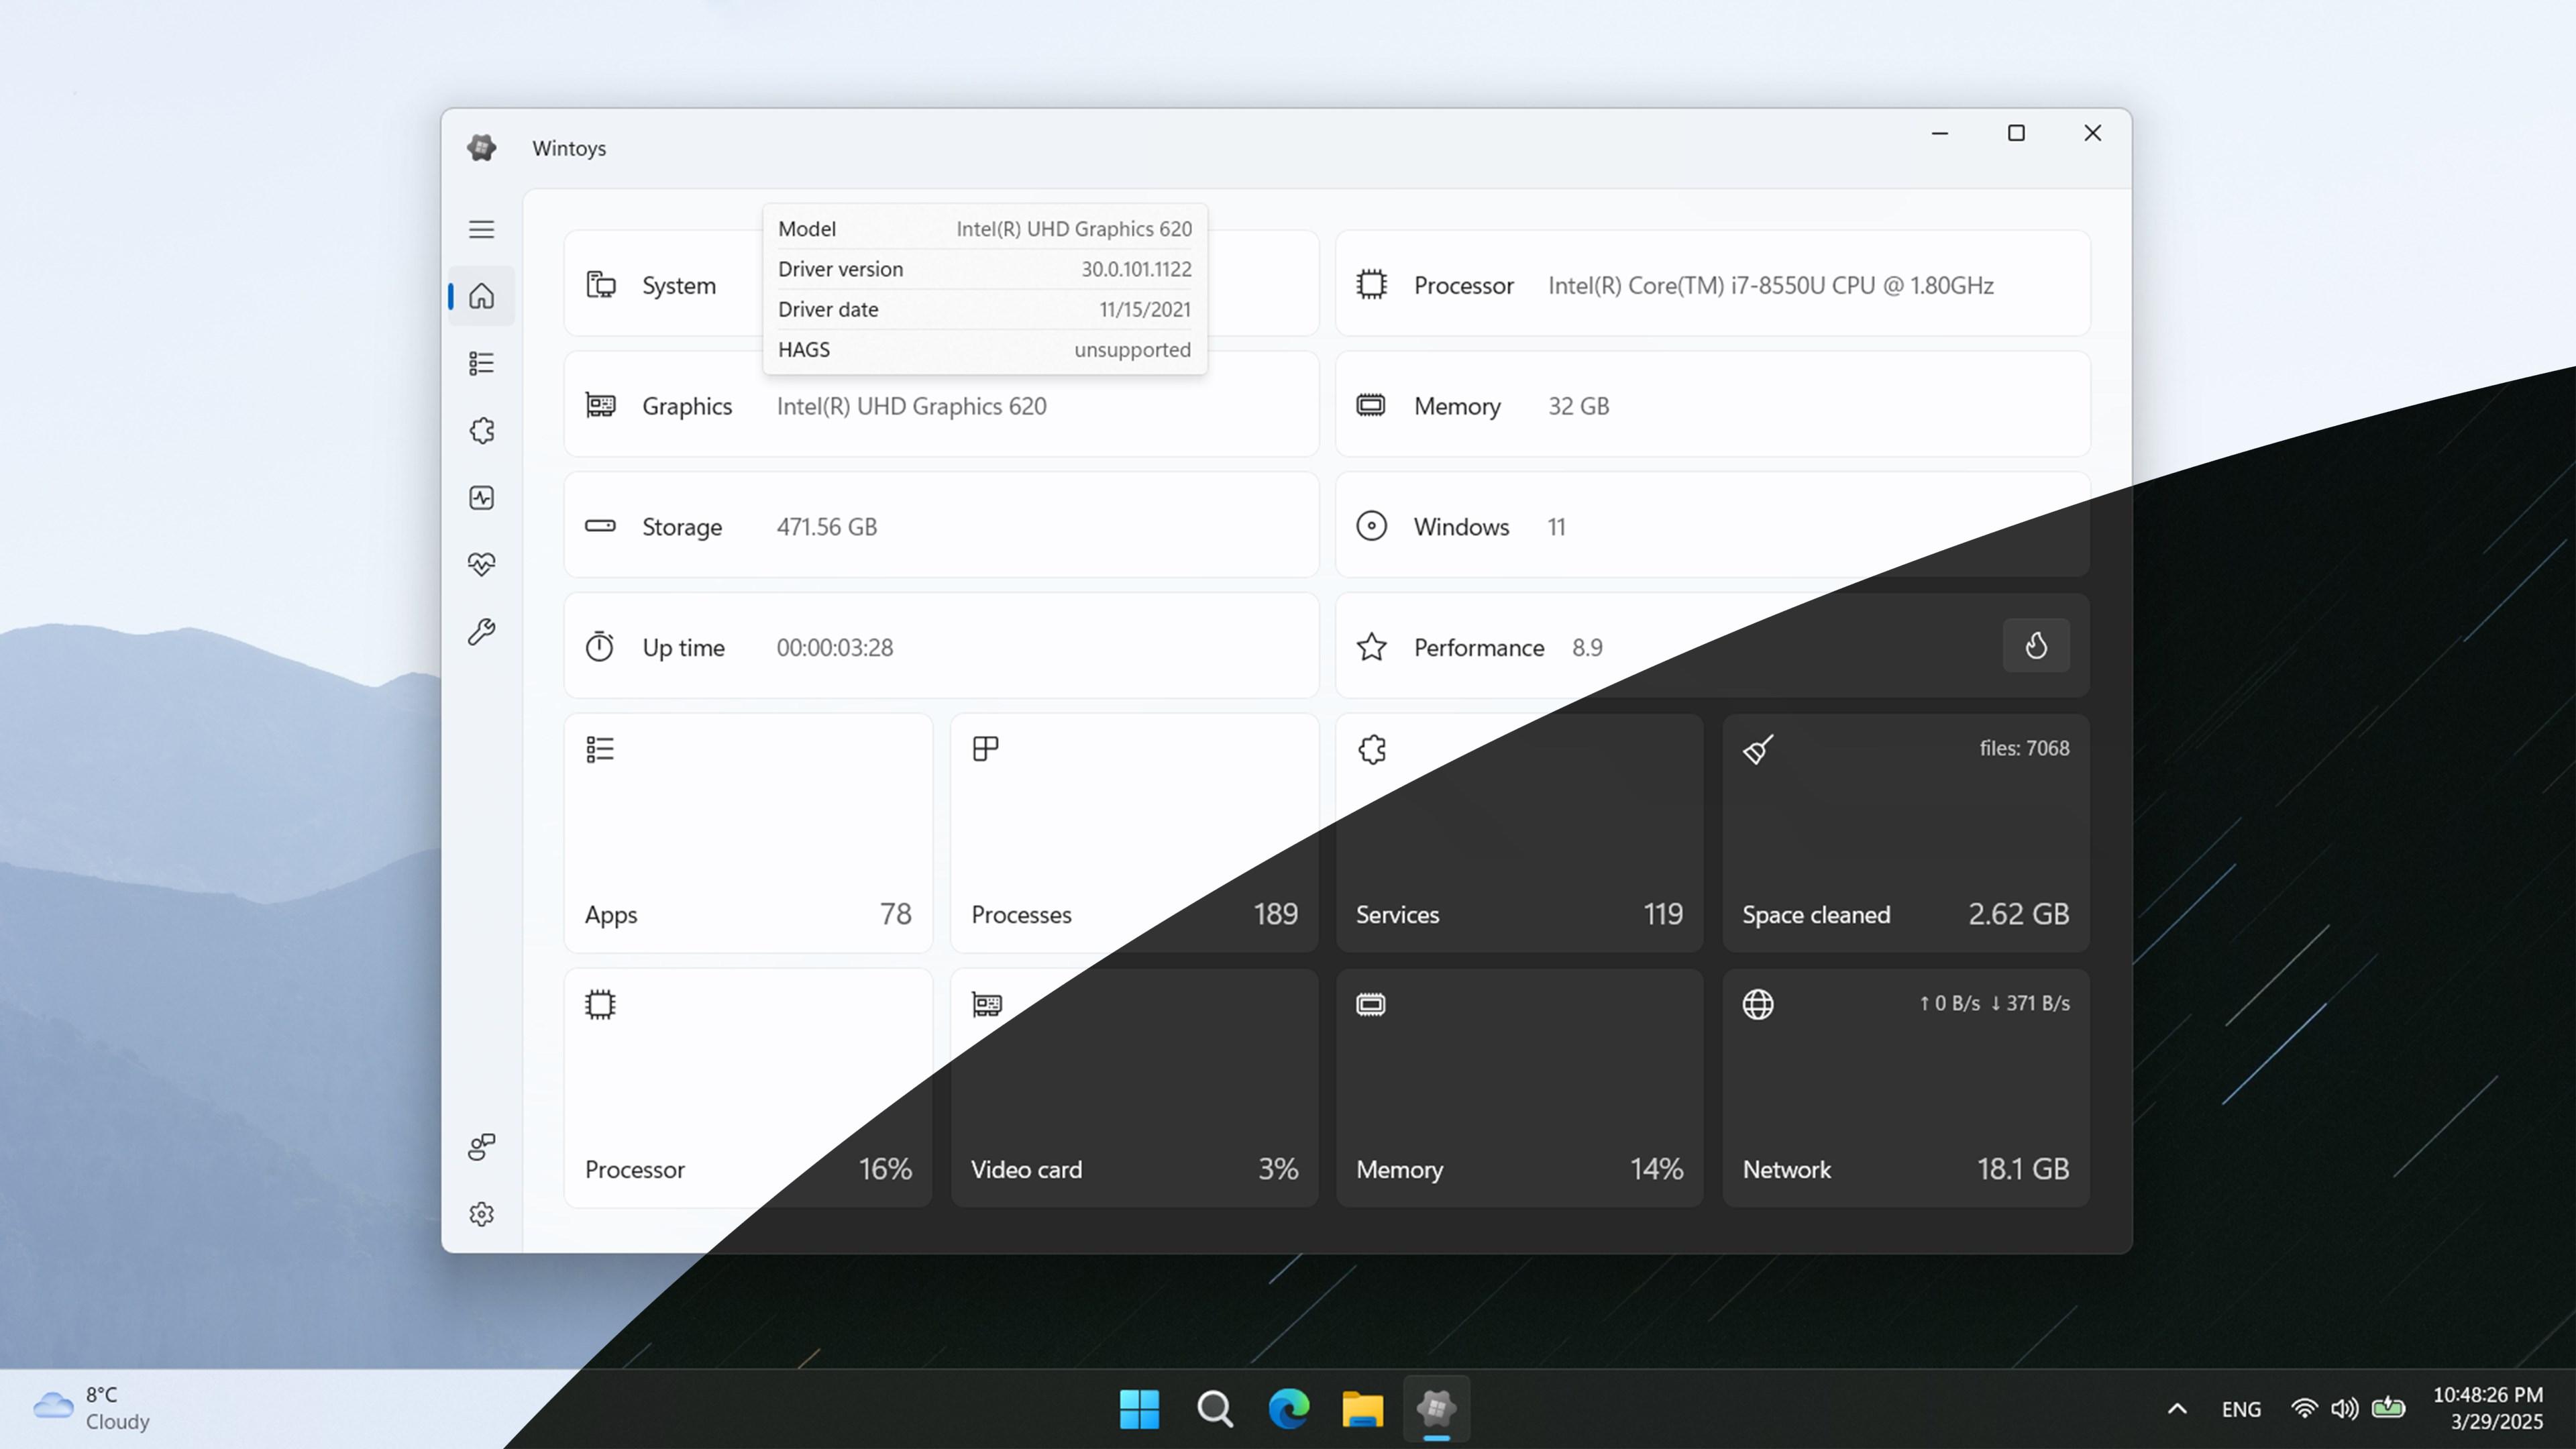Select the Performance monitor icon in the sidebar

[482, 497]
